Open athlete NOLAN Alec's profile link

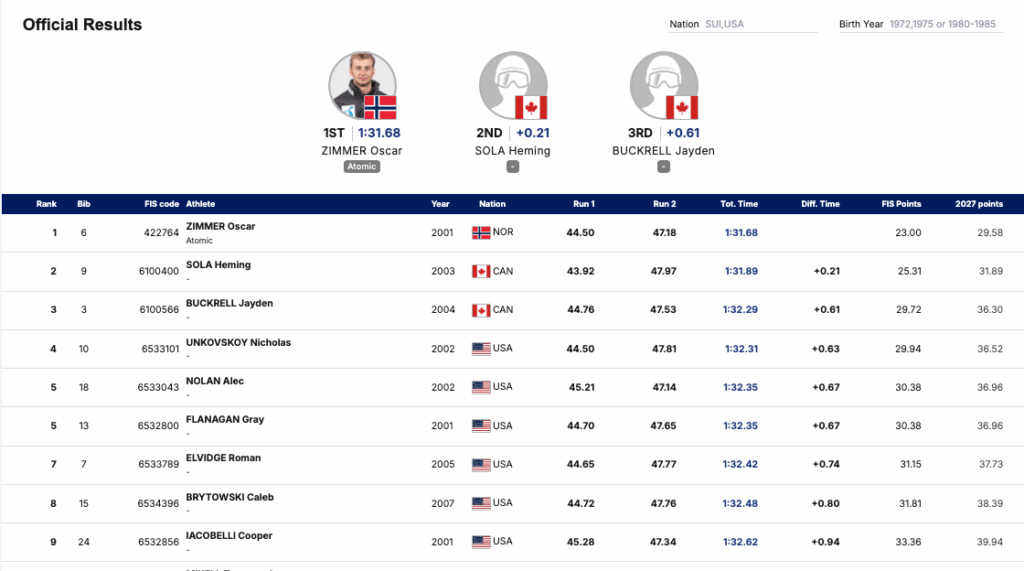click(x=215, y=381)
